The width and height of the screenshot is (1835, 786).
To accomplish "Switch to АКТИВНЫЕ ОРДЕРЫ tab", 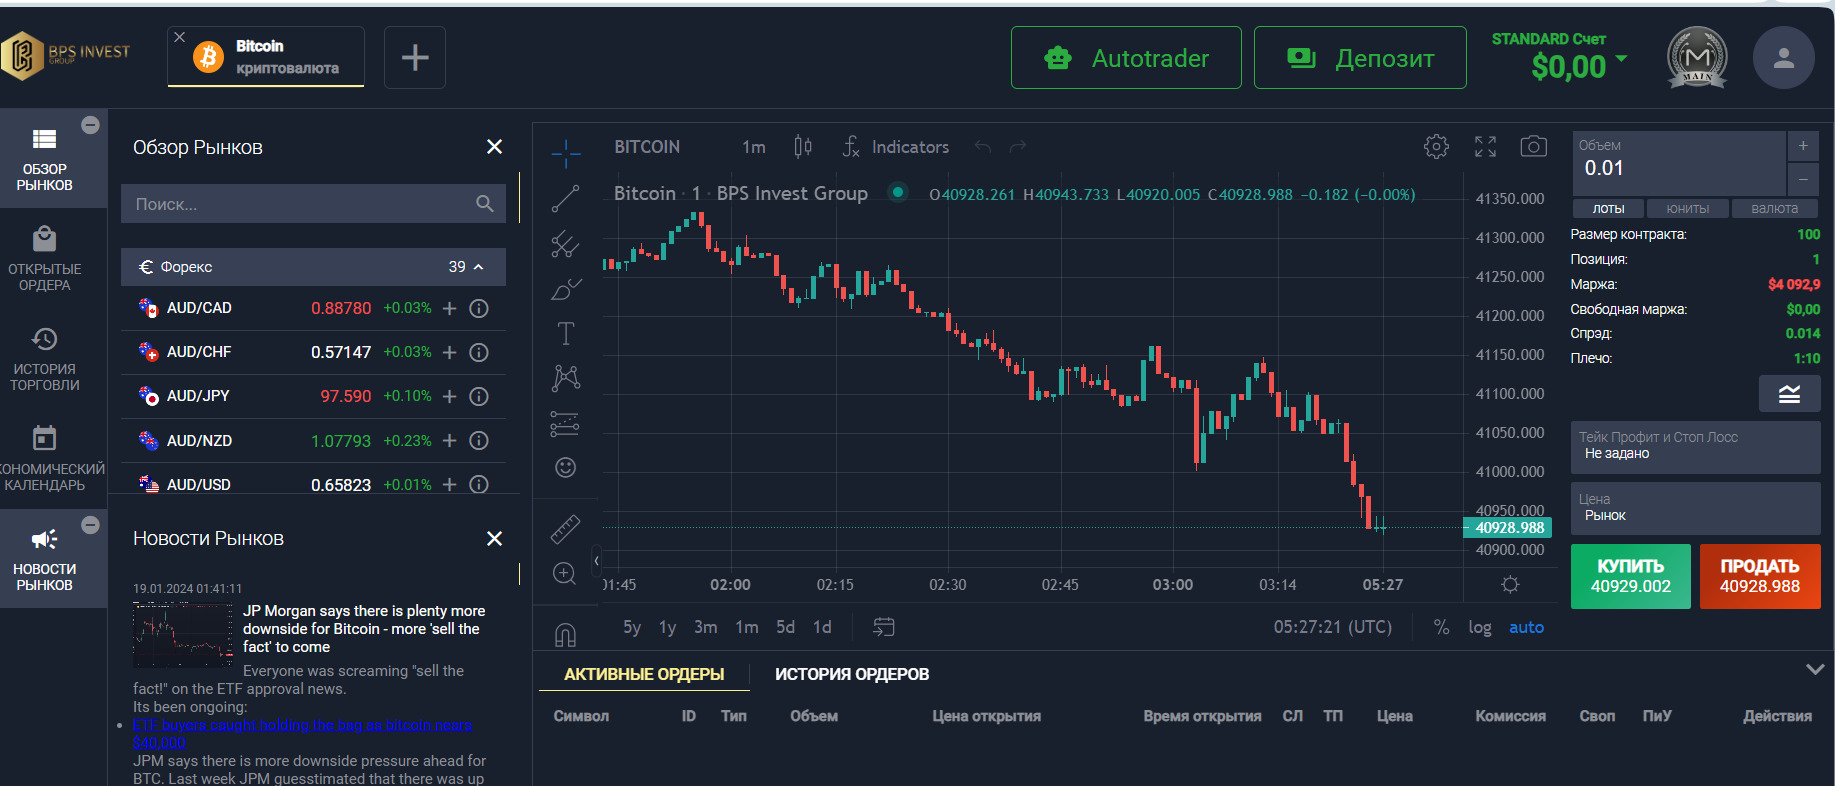I will [644, 674].
